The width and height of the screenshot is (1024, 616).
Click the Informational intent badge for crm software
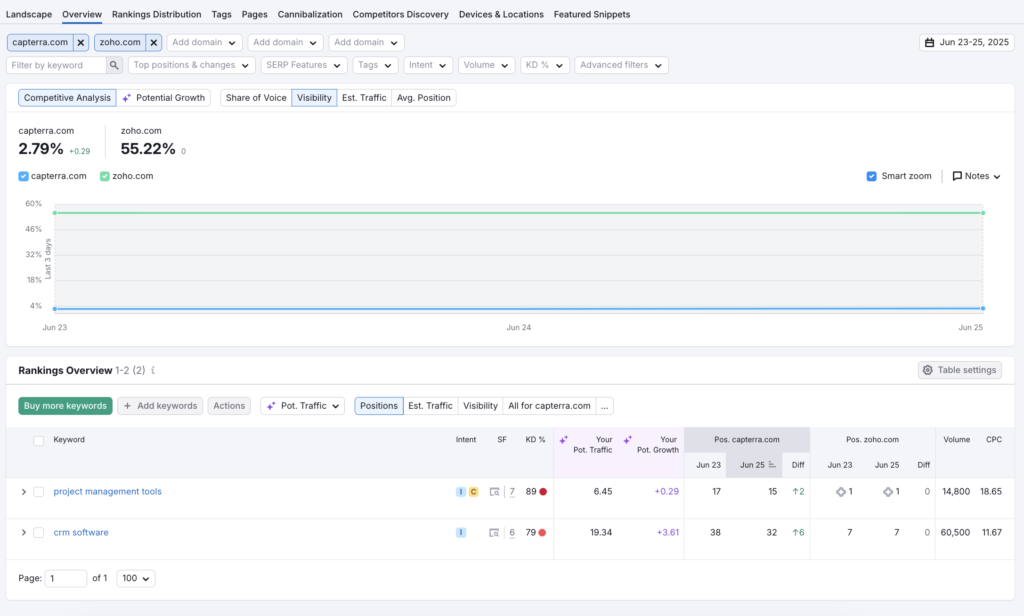point(461,533)
